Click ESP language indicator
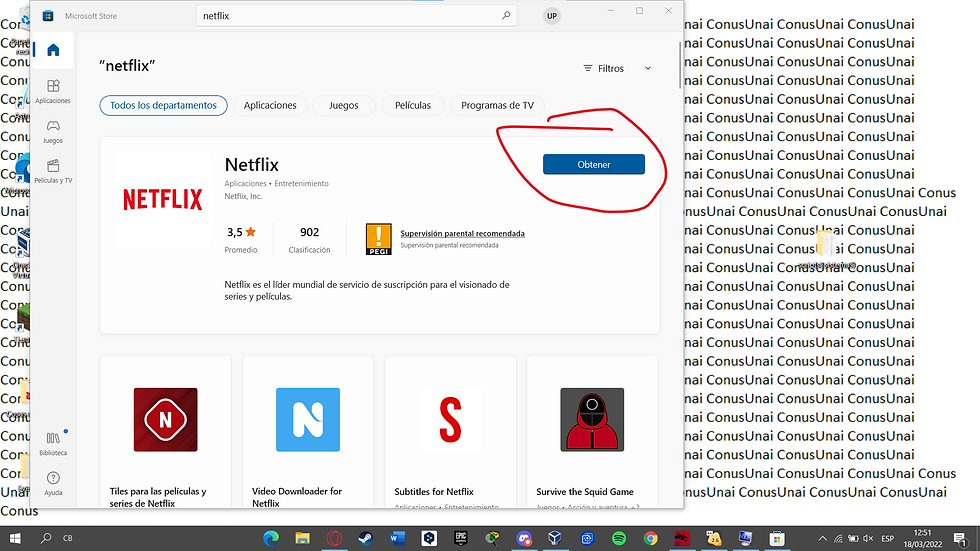 click(x=888, y=539)
